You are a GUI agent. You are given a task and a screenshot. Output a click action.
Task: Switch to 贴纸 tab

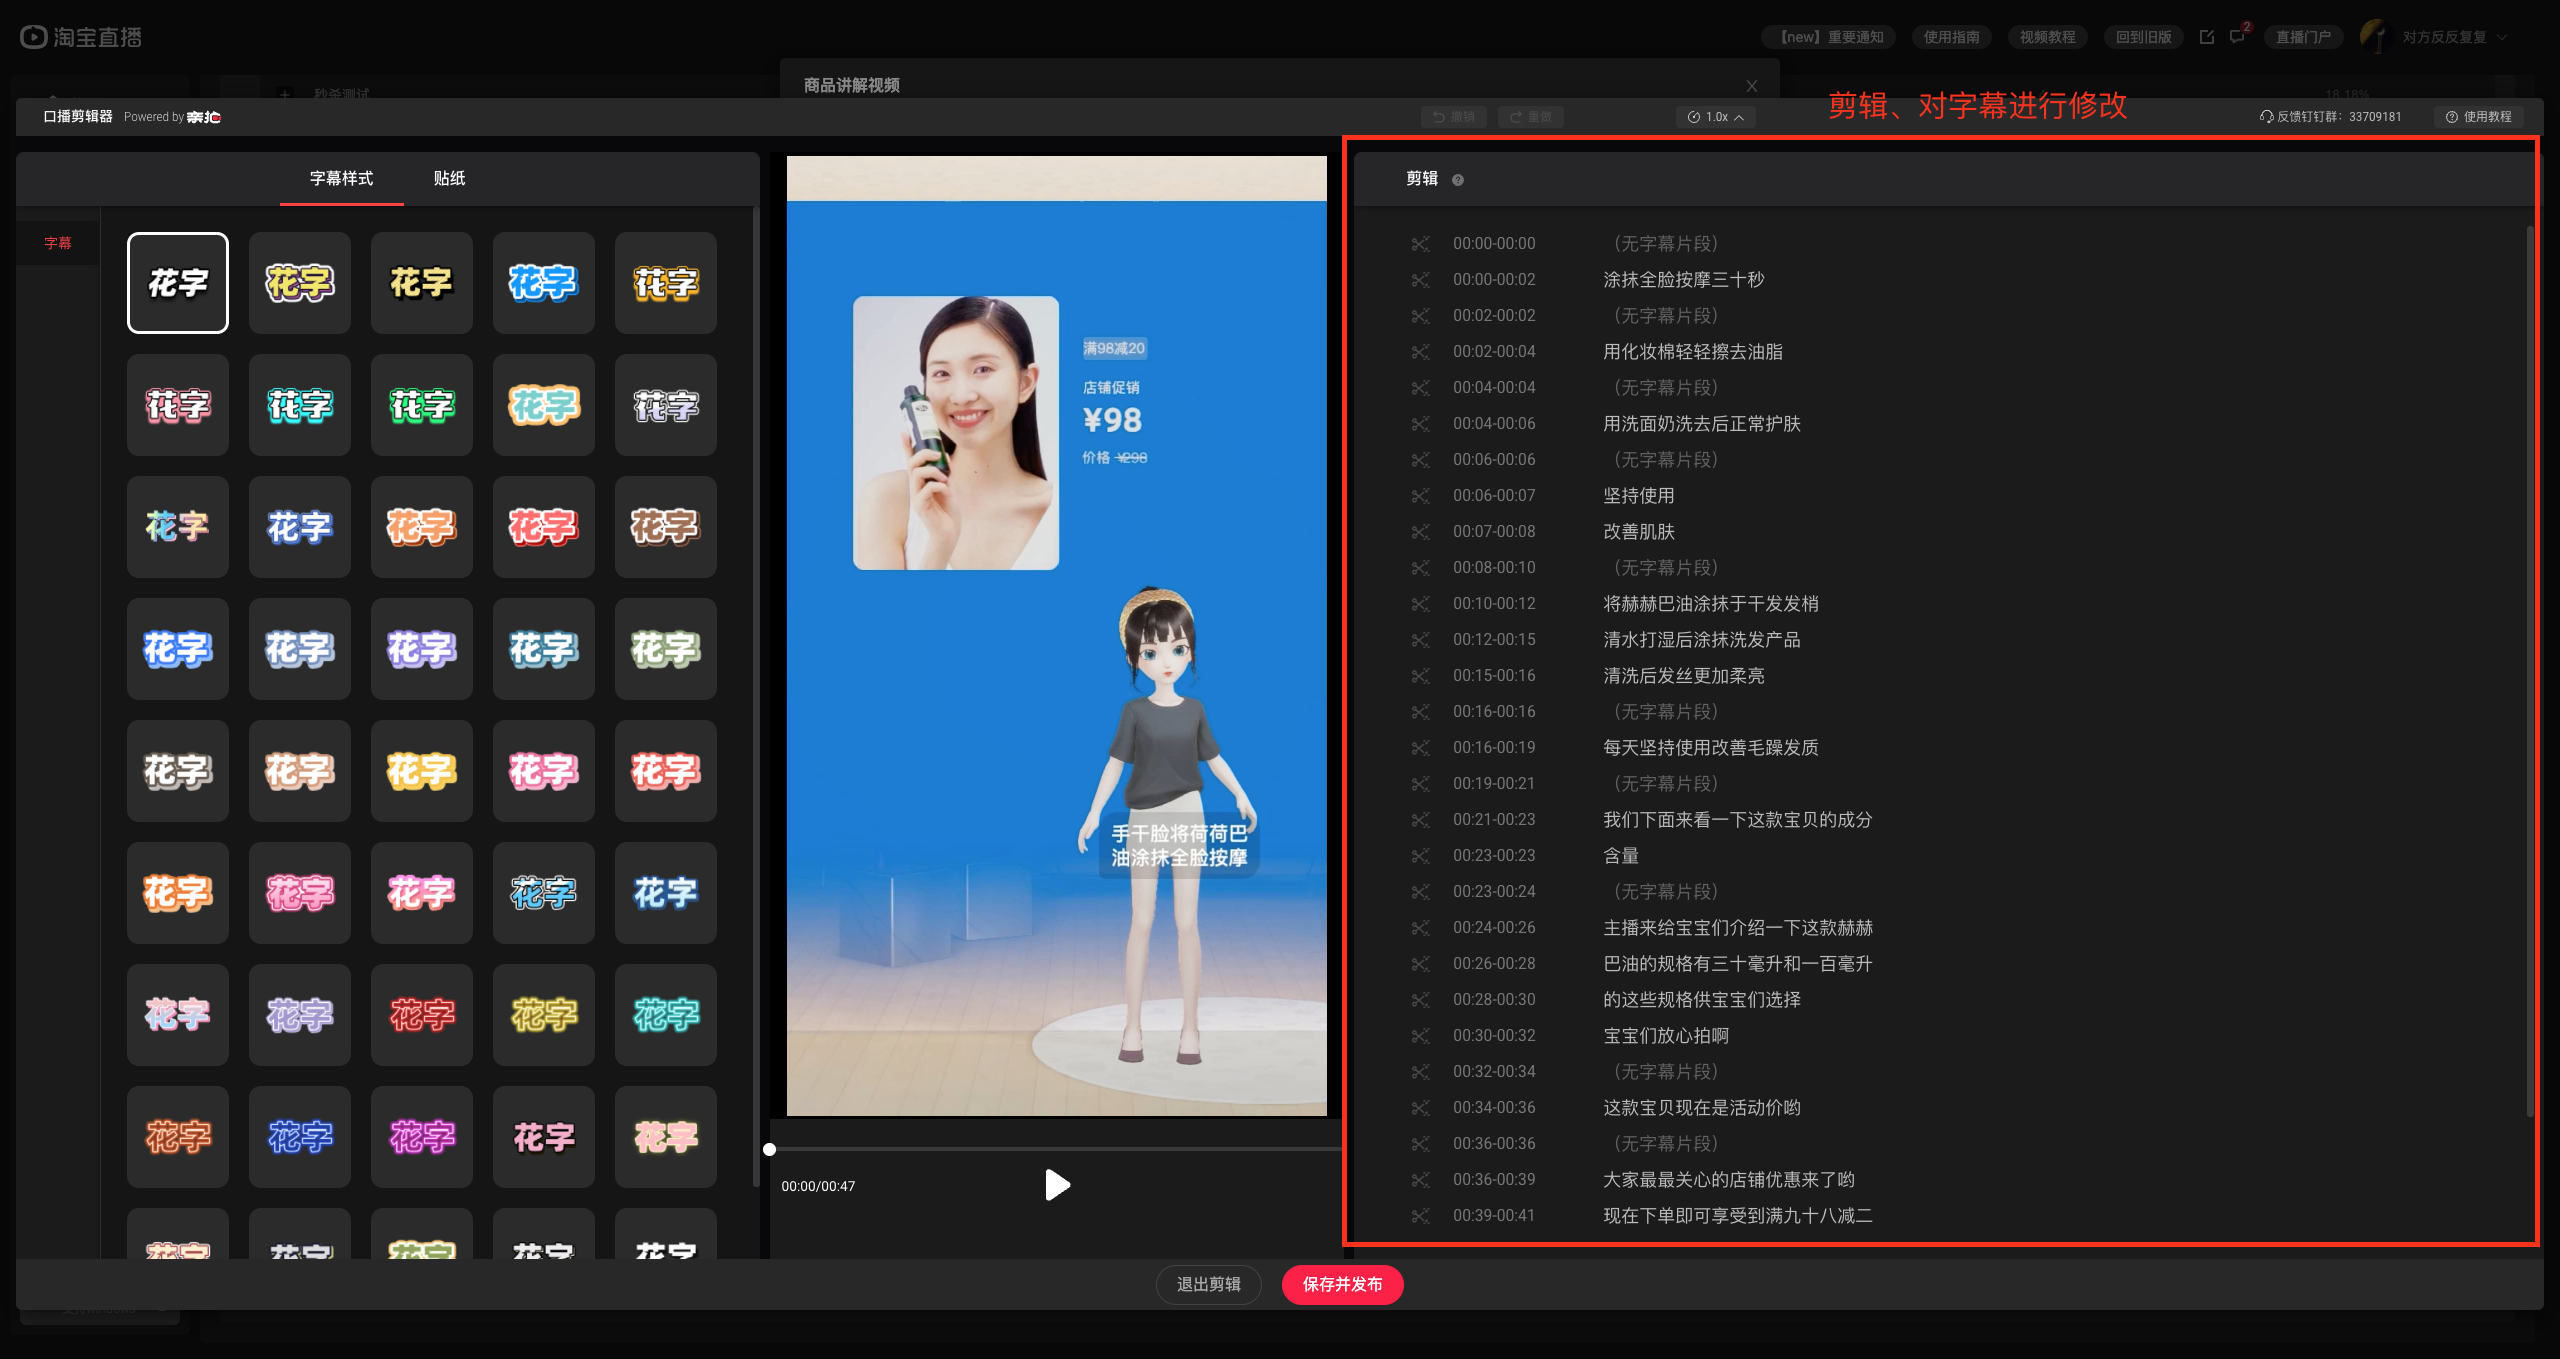tap(449, 178)
